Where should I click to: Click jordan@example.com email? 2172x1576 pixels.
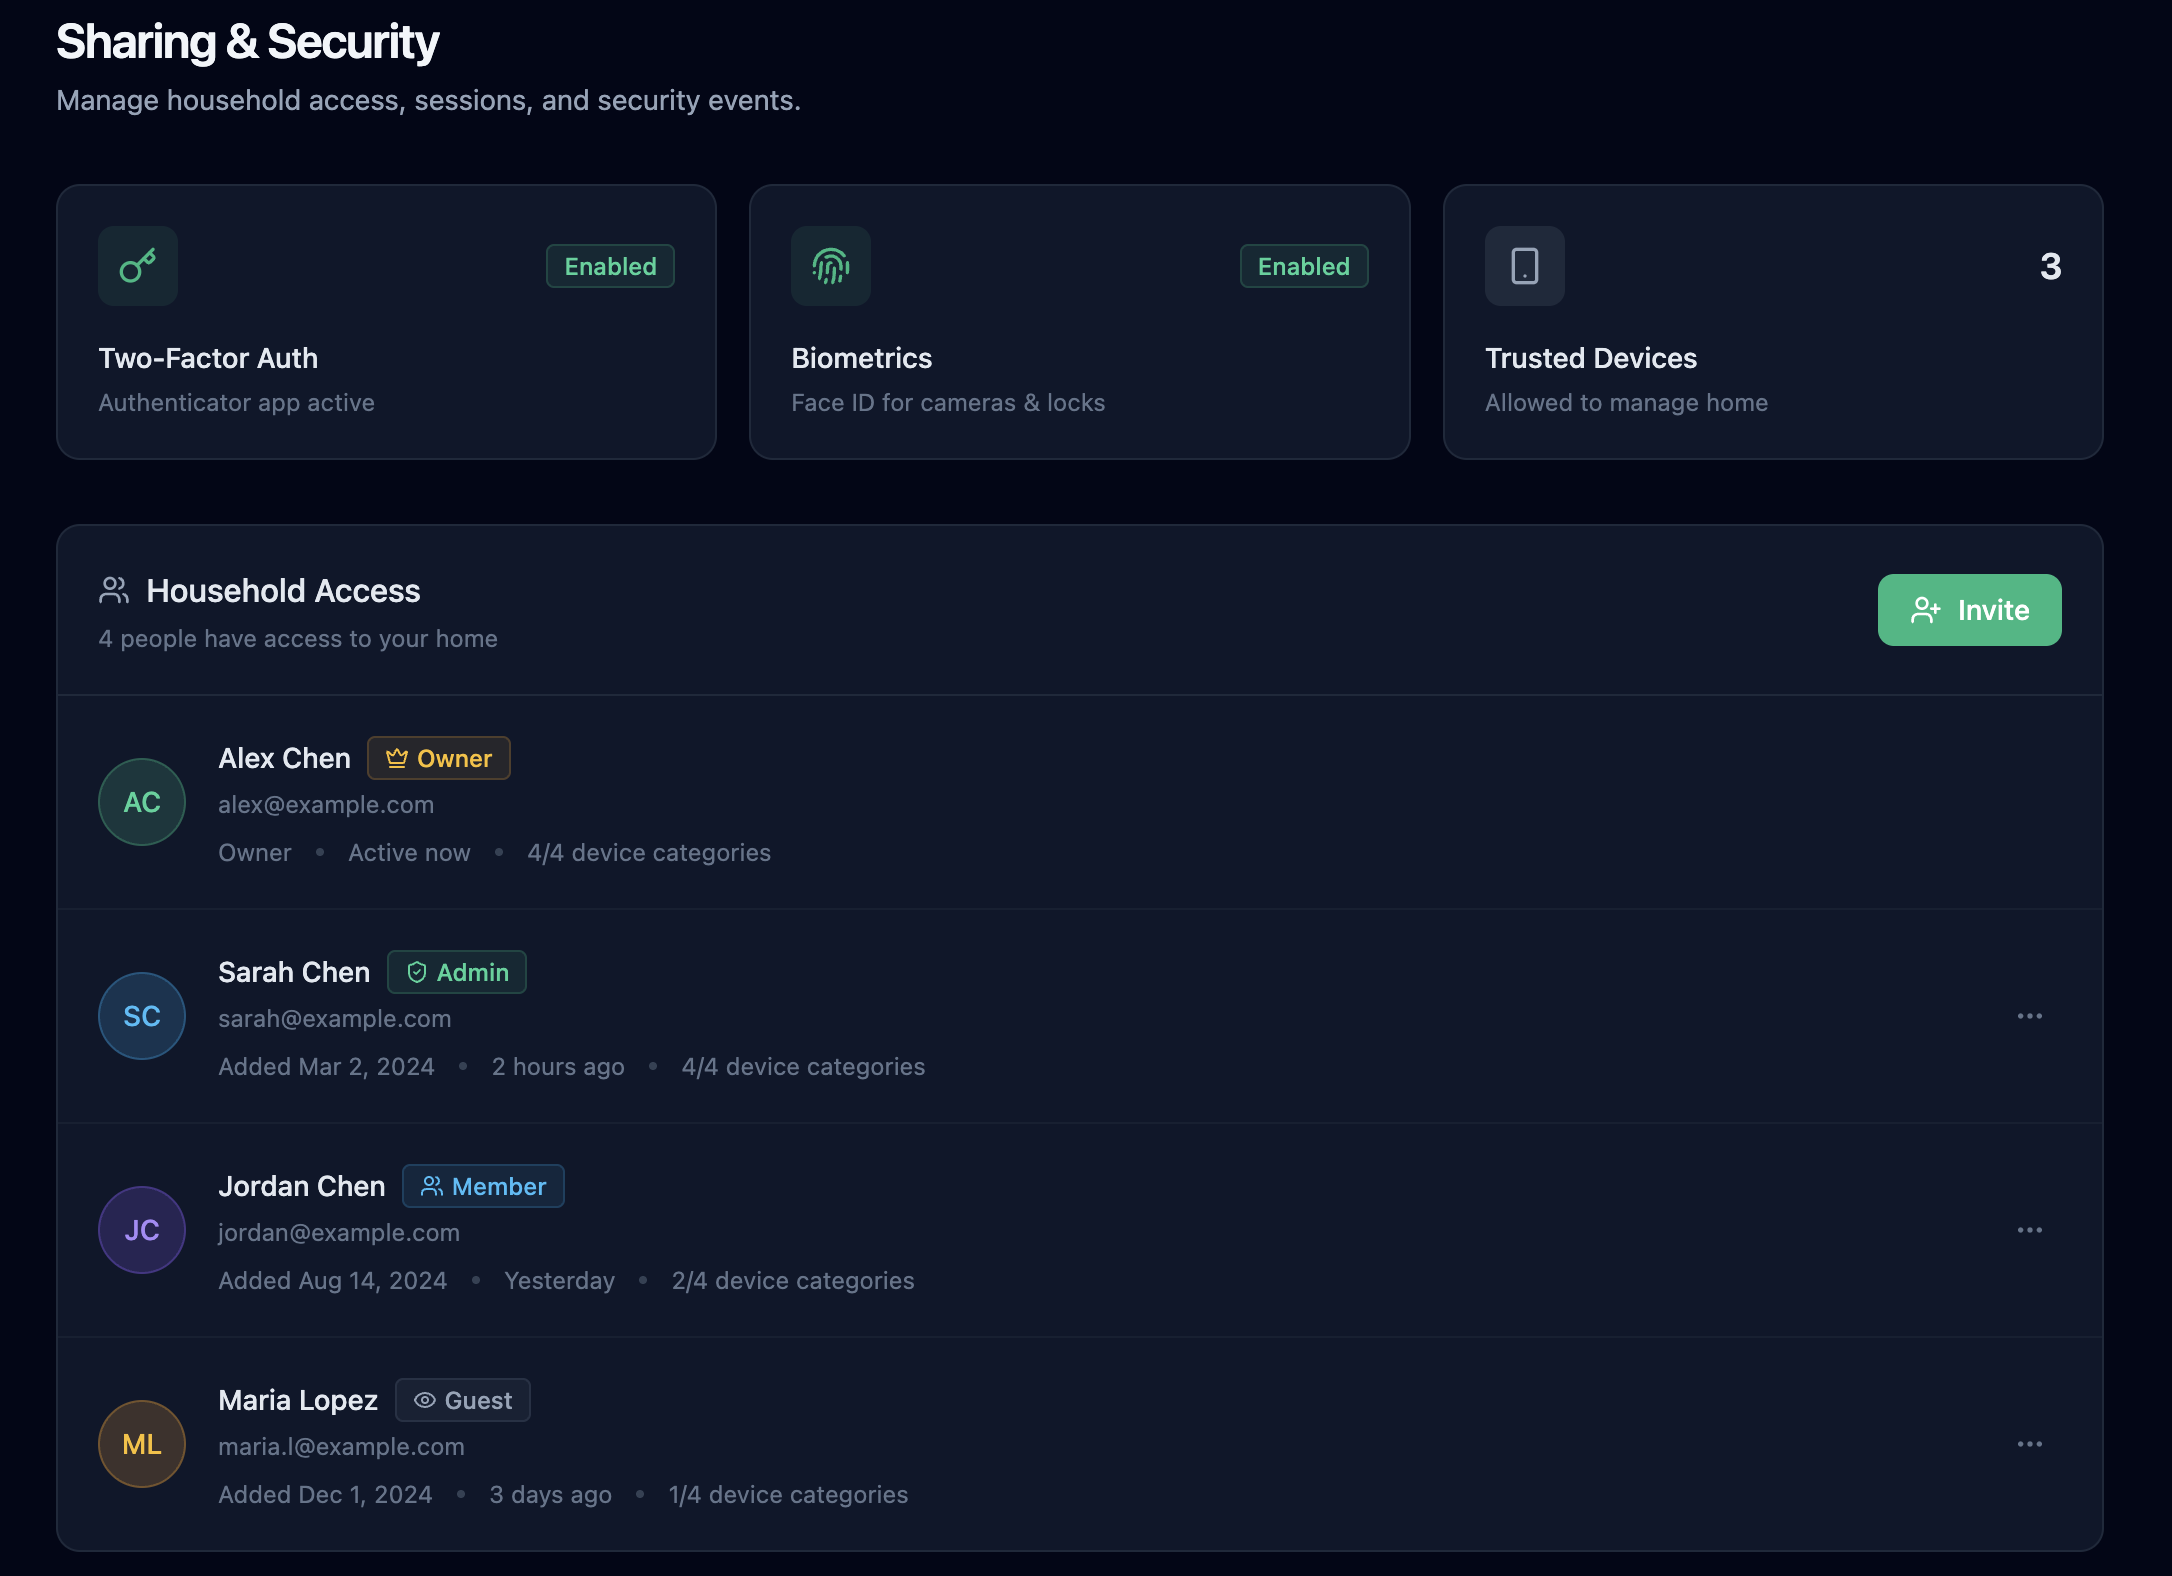pos(339,1233)
